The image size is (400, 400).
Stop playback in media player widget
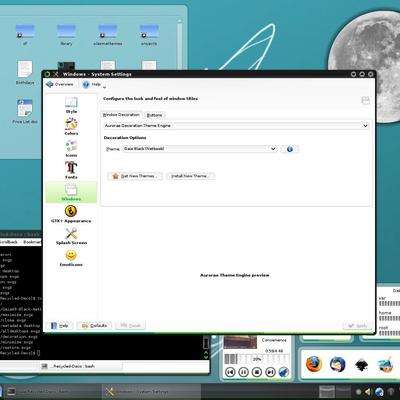pos(257,372)
